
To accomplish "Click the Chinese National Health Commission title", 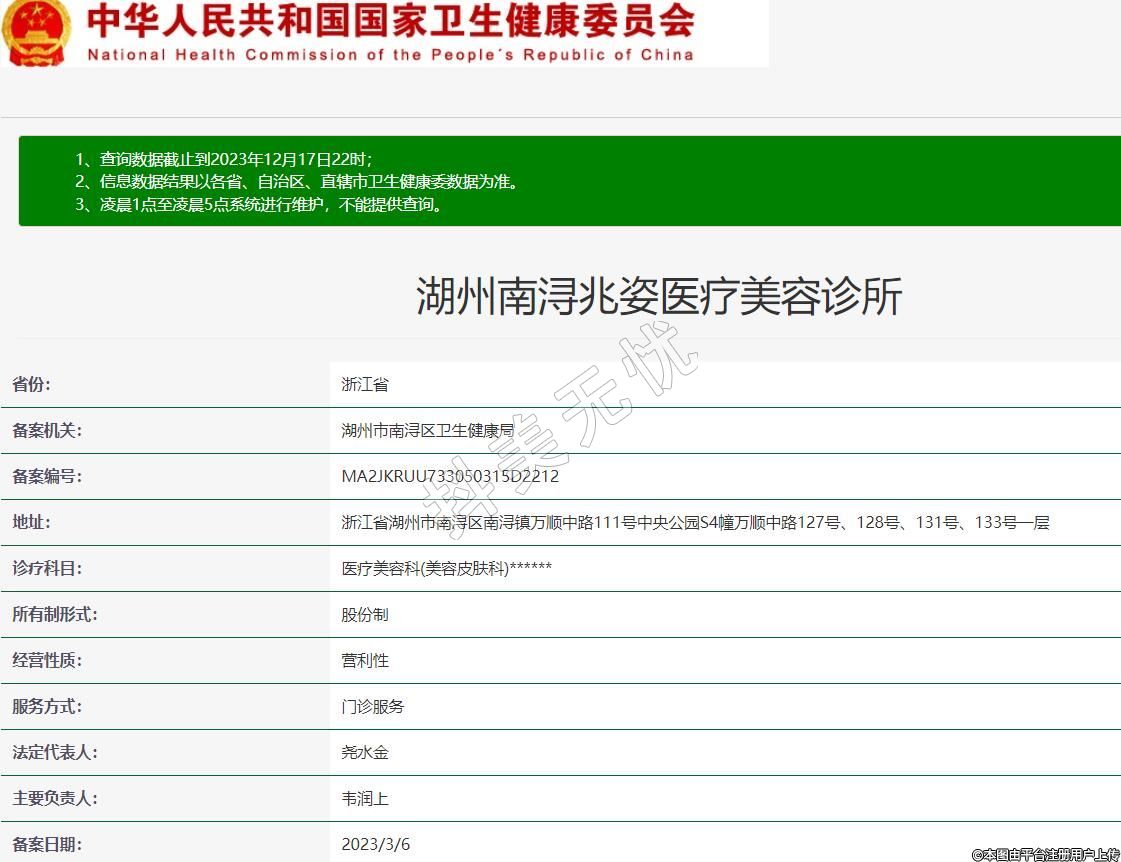I will (x=390, y=20).
